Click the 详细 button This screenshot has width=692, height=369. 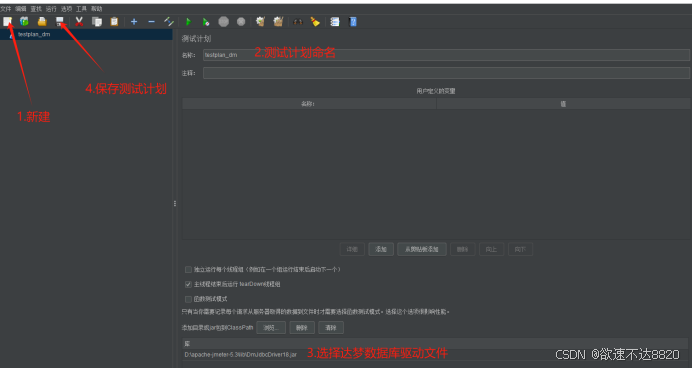tap(352, 249)
